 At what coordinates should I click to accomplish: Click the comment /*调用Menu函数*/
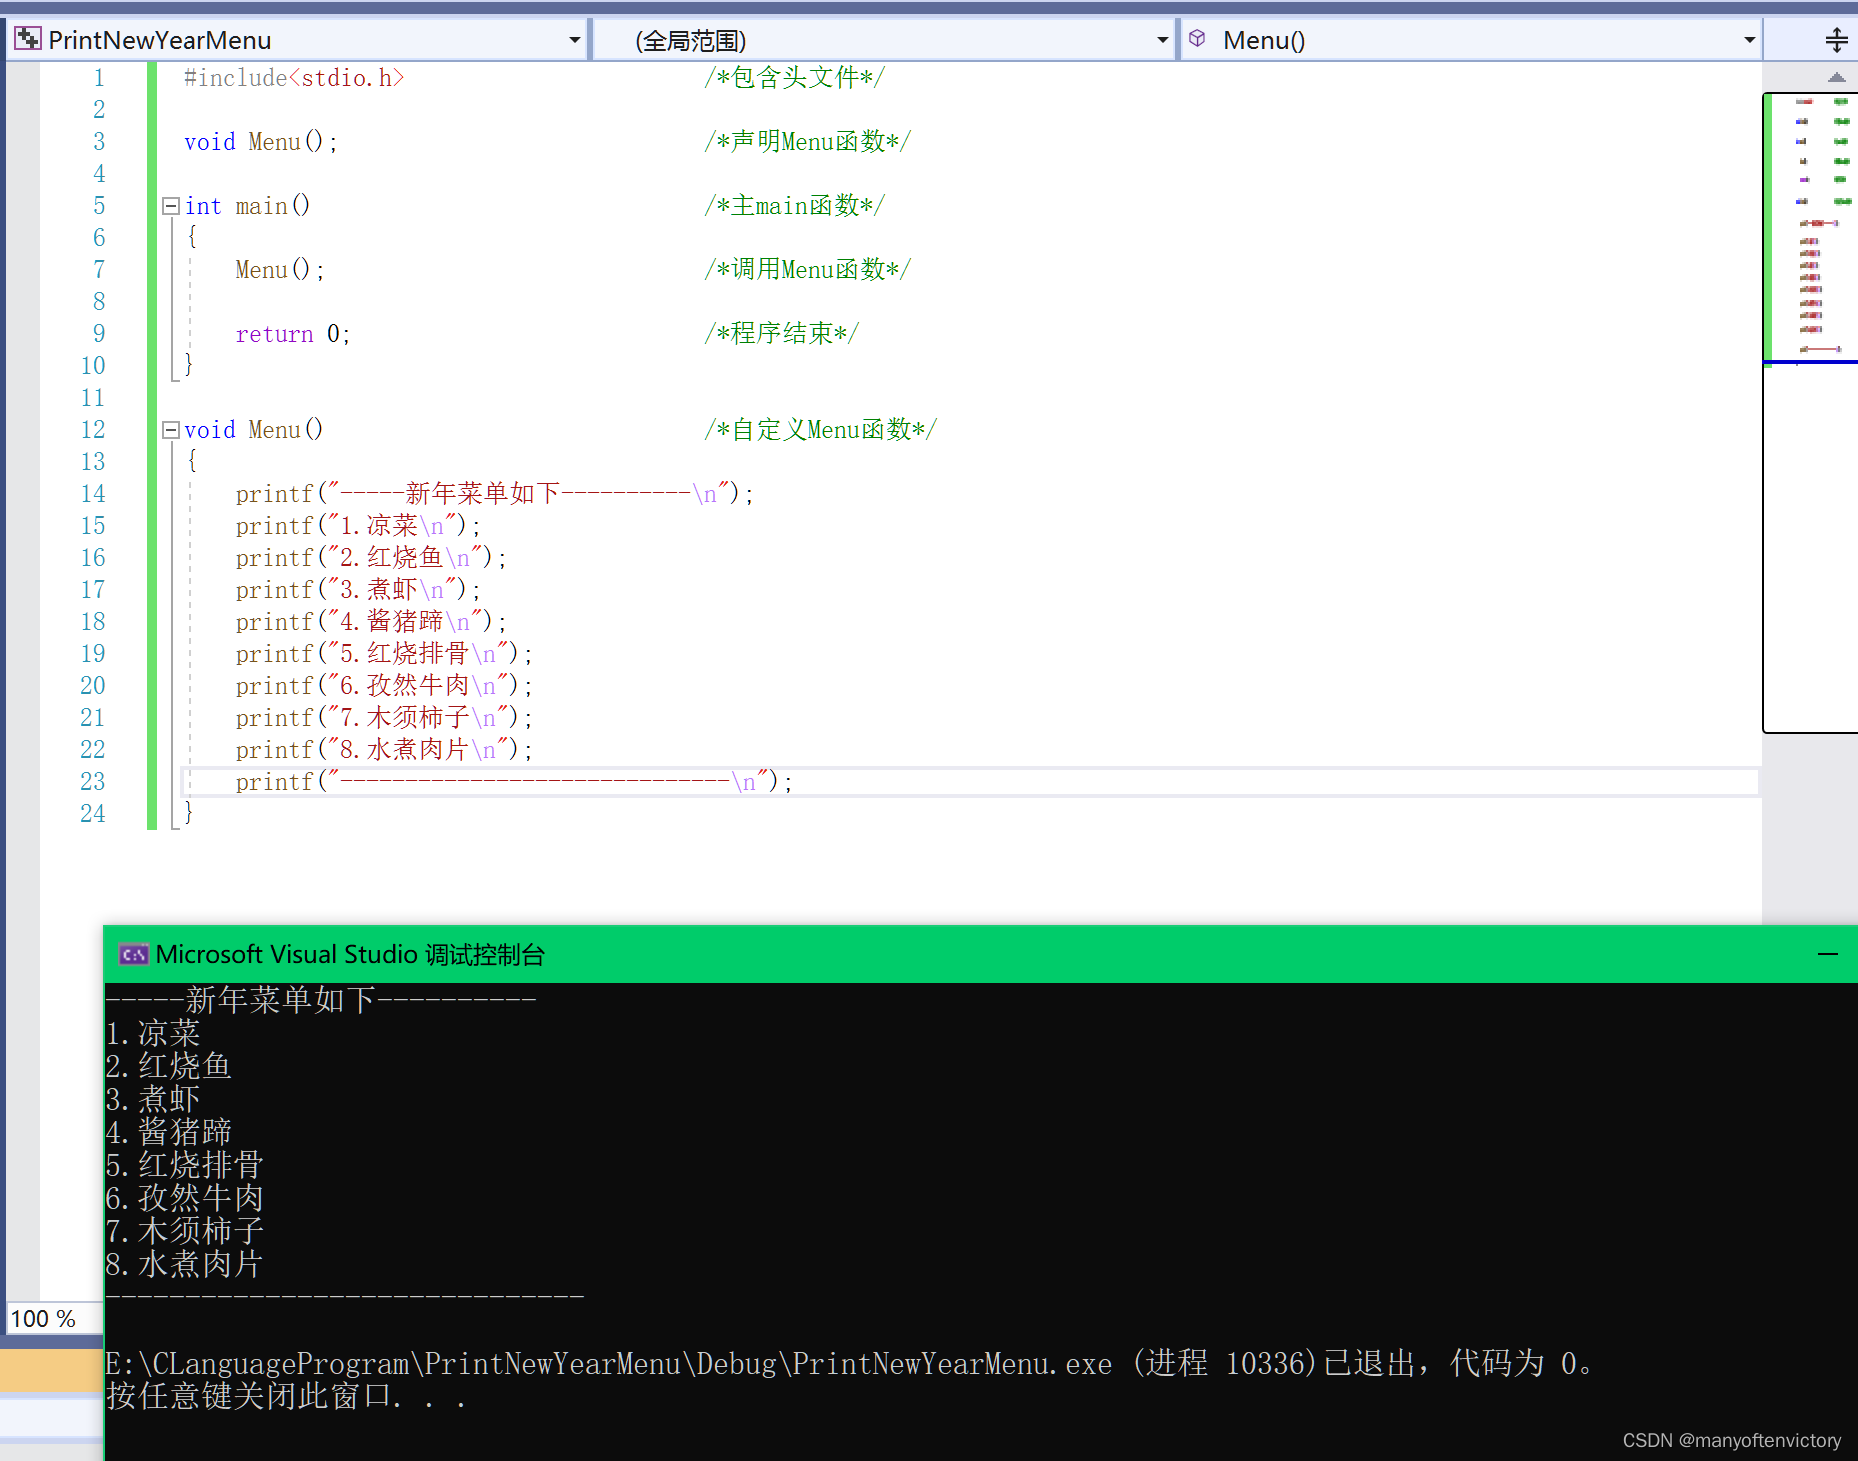coord(807,270)
